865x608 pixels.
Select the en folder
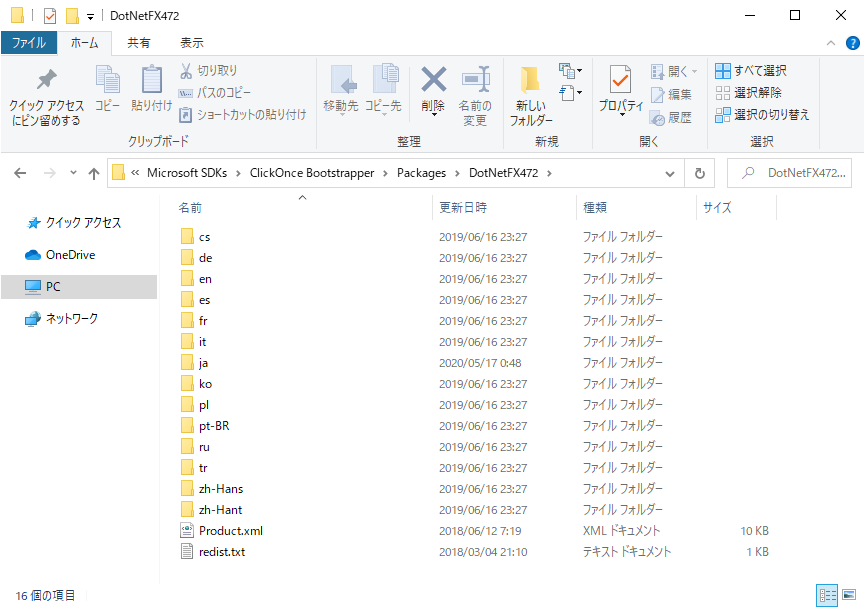[196, 279]
